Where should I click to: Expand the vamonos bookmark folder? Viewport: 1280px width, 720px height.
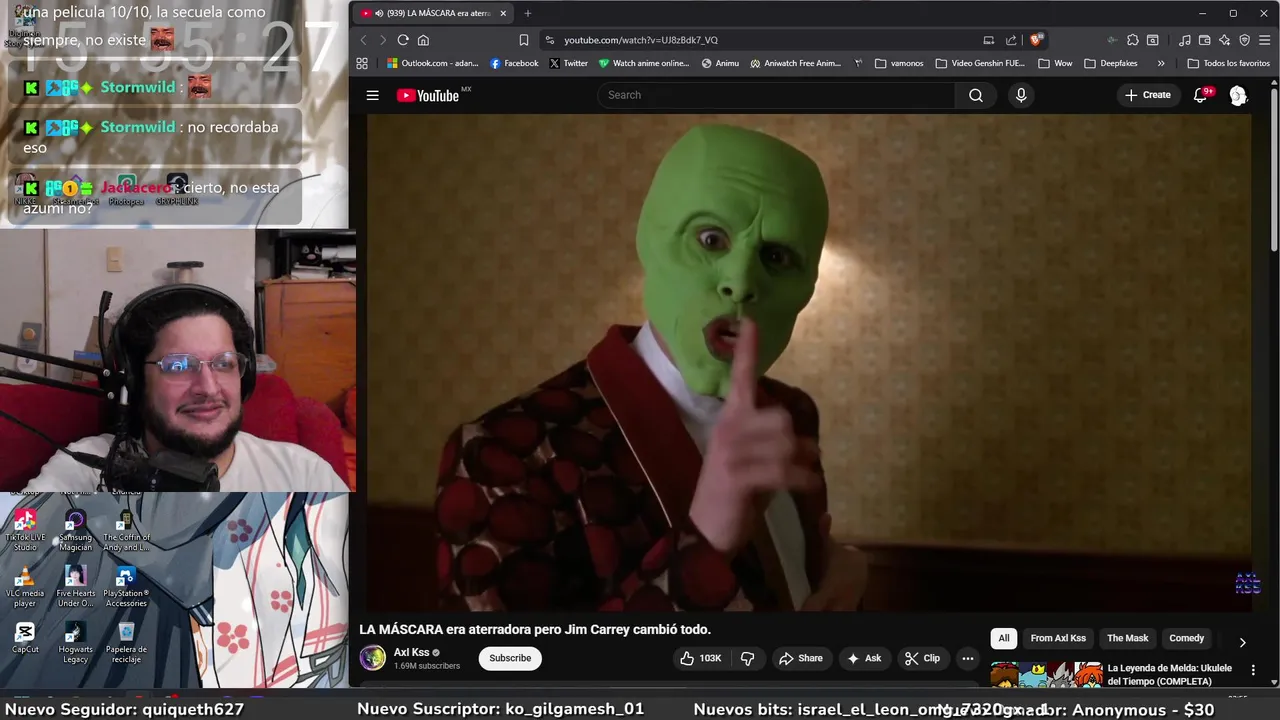[x=899, y=63]
